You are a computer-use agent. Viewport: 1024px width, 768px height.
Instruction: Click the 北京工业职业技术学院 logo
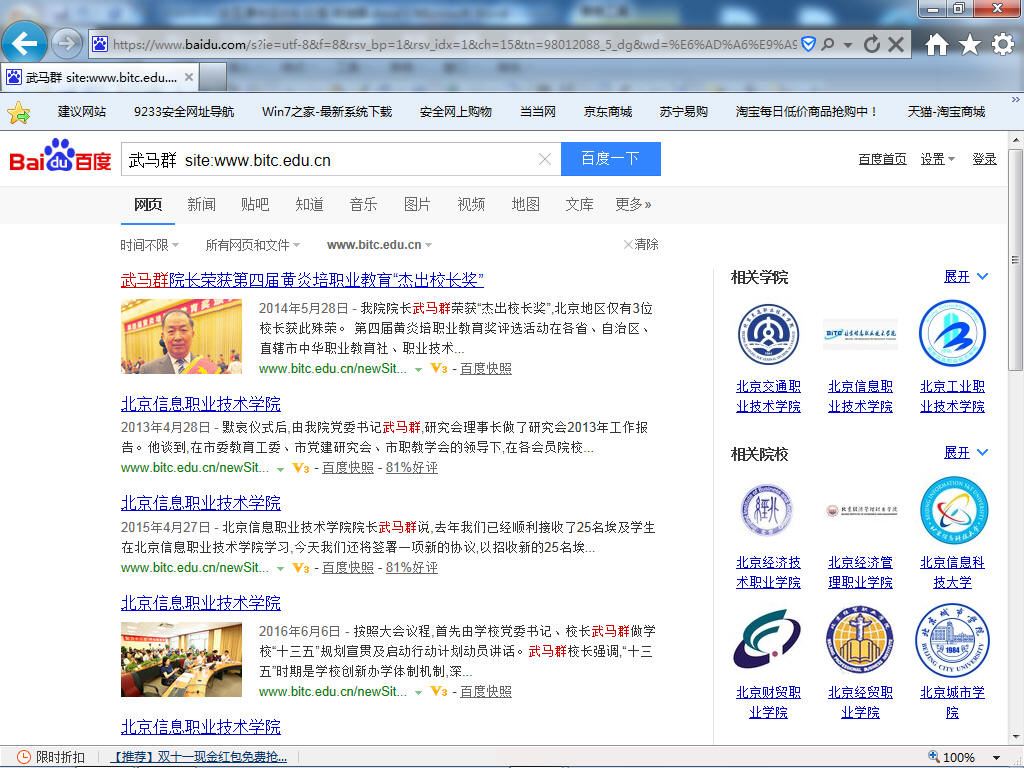pos(952,334)
